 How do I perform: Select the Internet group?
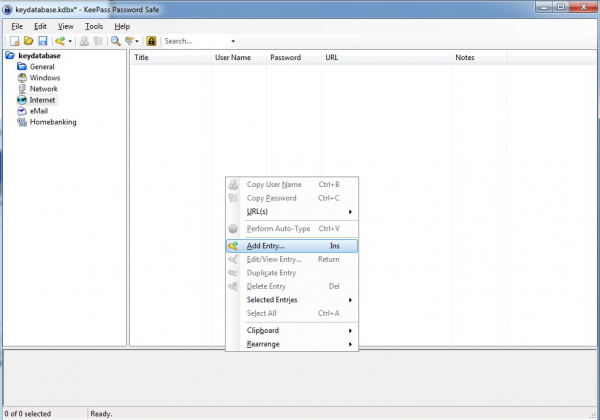[42, 100]
